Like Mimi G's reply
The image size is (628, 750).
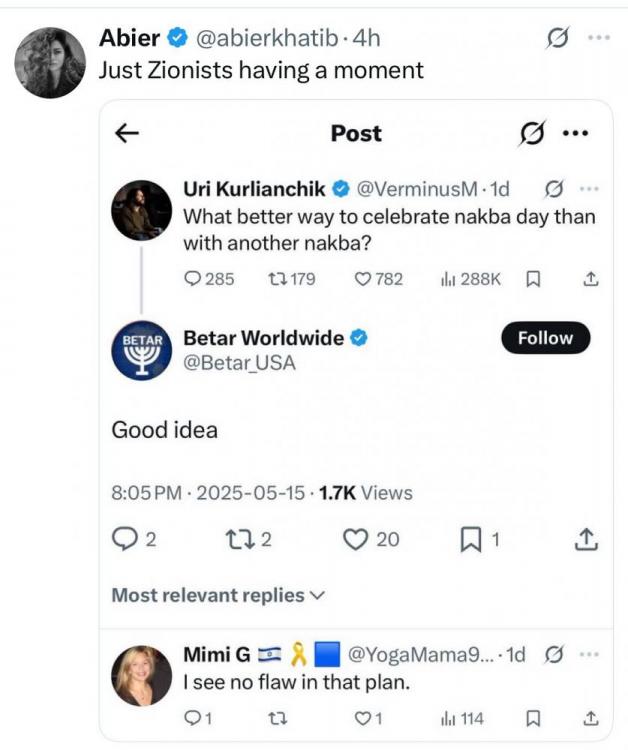pos(364,717)
